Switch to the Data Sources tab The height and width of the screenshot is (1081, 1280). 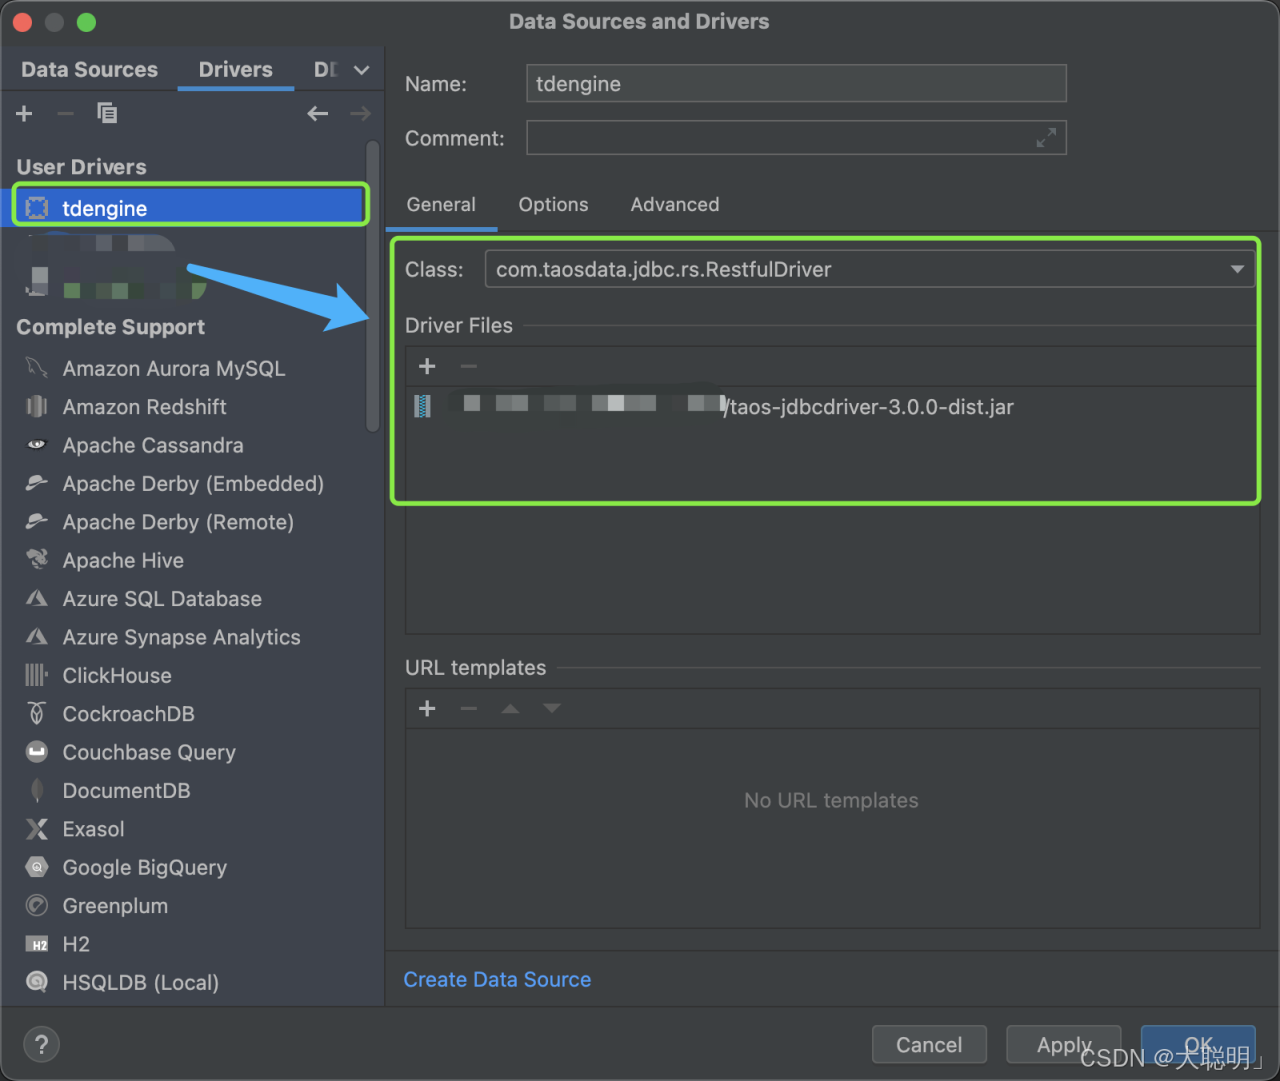point(89,70)
